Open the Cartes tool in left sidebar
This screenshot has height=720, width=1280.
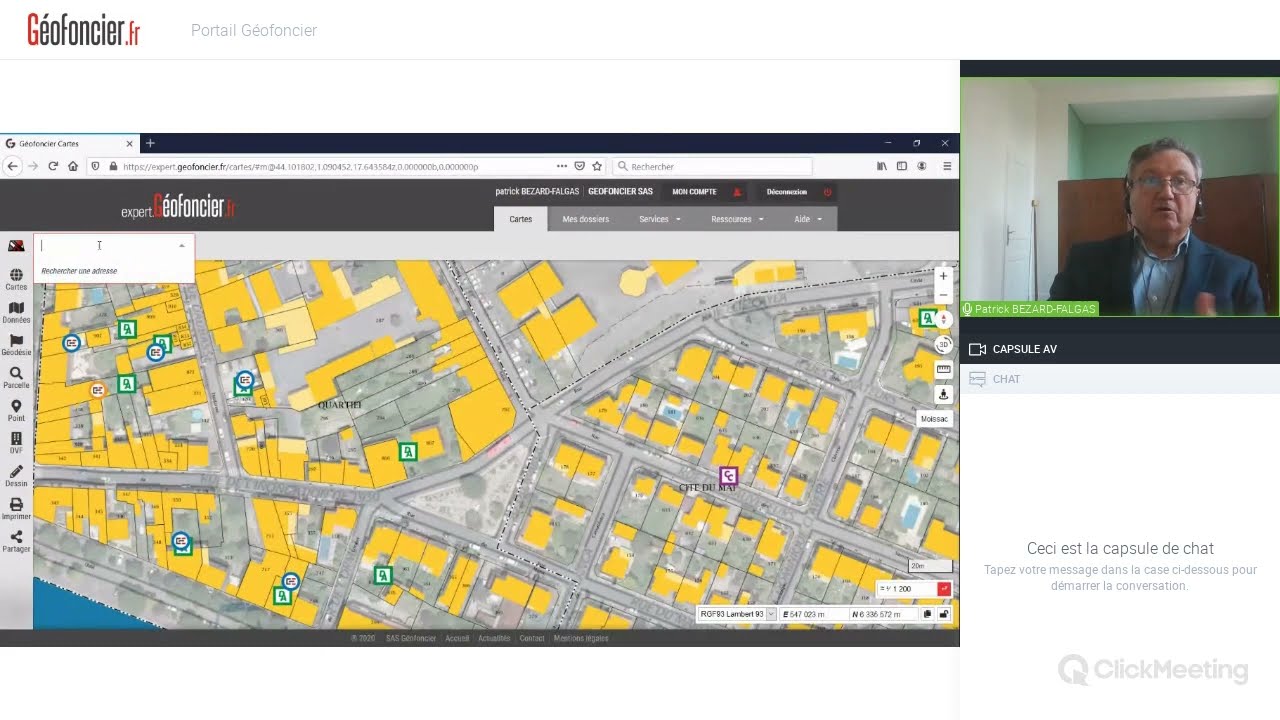tap(16, 279)
